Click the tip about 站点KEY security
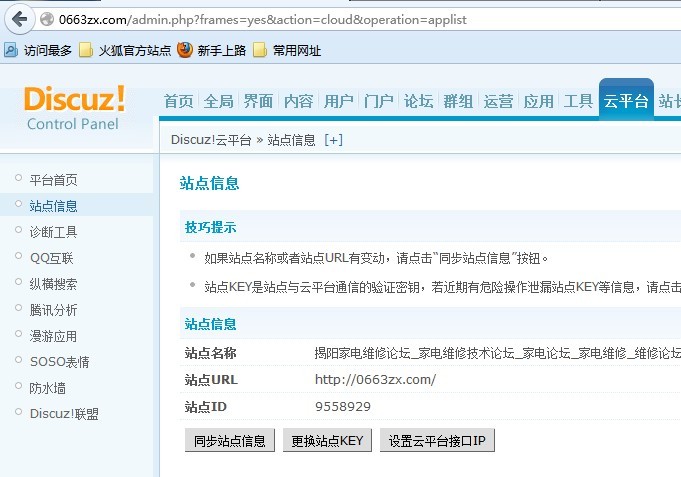This screenshot has width=681, height=477. [442, 287]
